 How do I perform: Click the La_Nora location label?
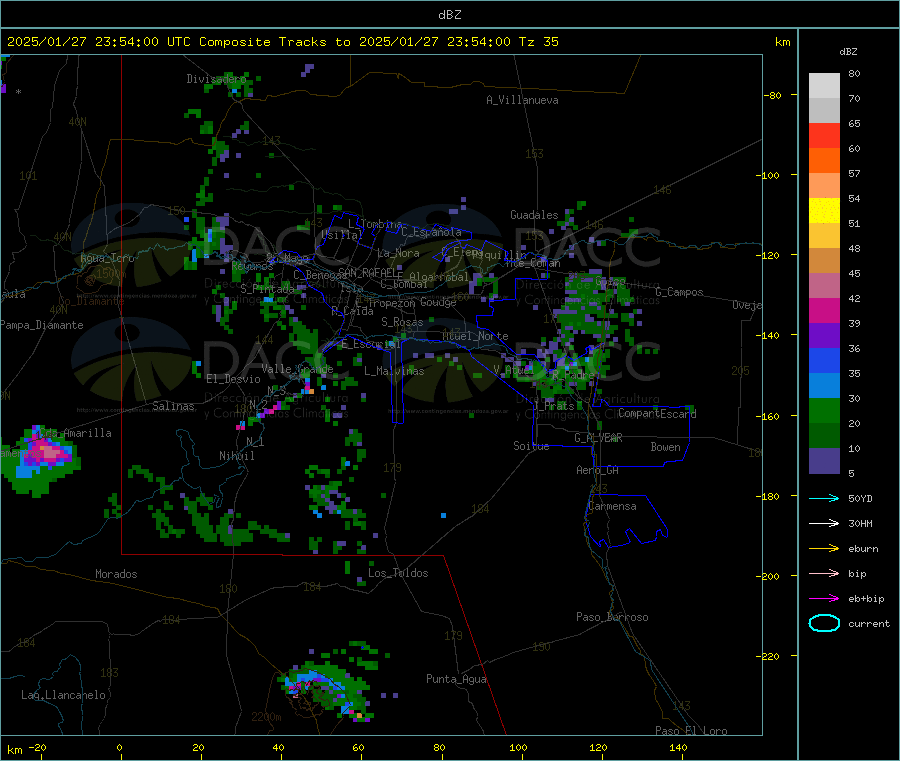pyautogui.click(x=398, y=253)
